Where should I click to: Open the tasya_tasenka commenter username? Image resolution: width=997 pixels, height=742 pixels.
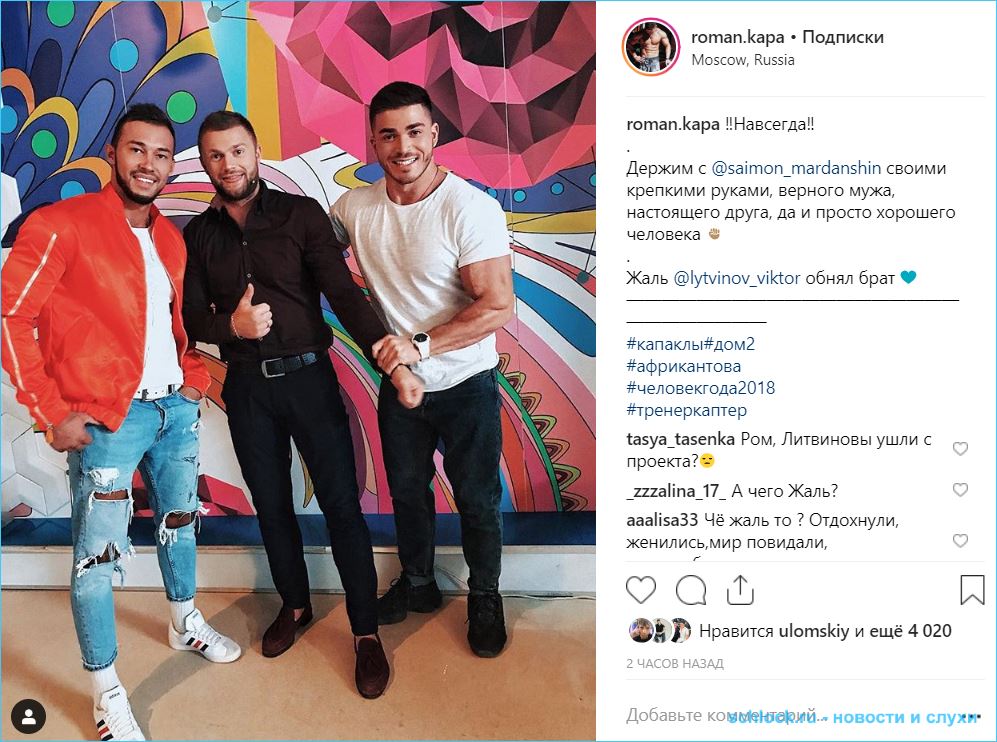click(680, 439)
